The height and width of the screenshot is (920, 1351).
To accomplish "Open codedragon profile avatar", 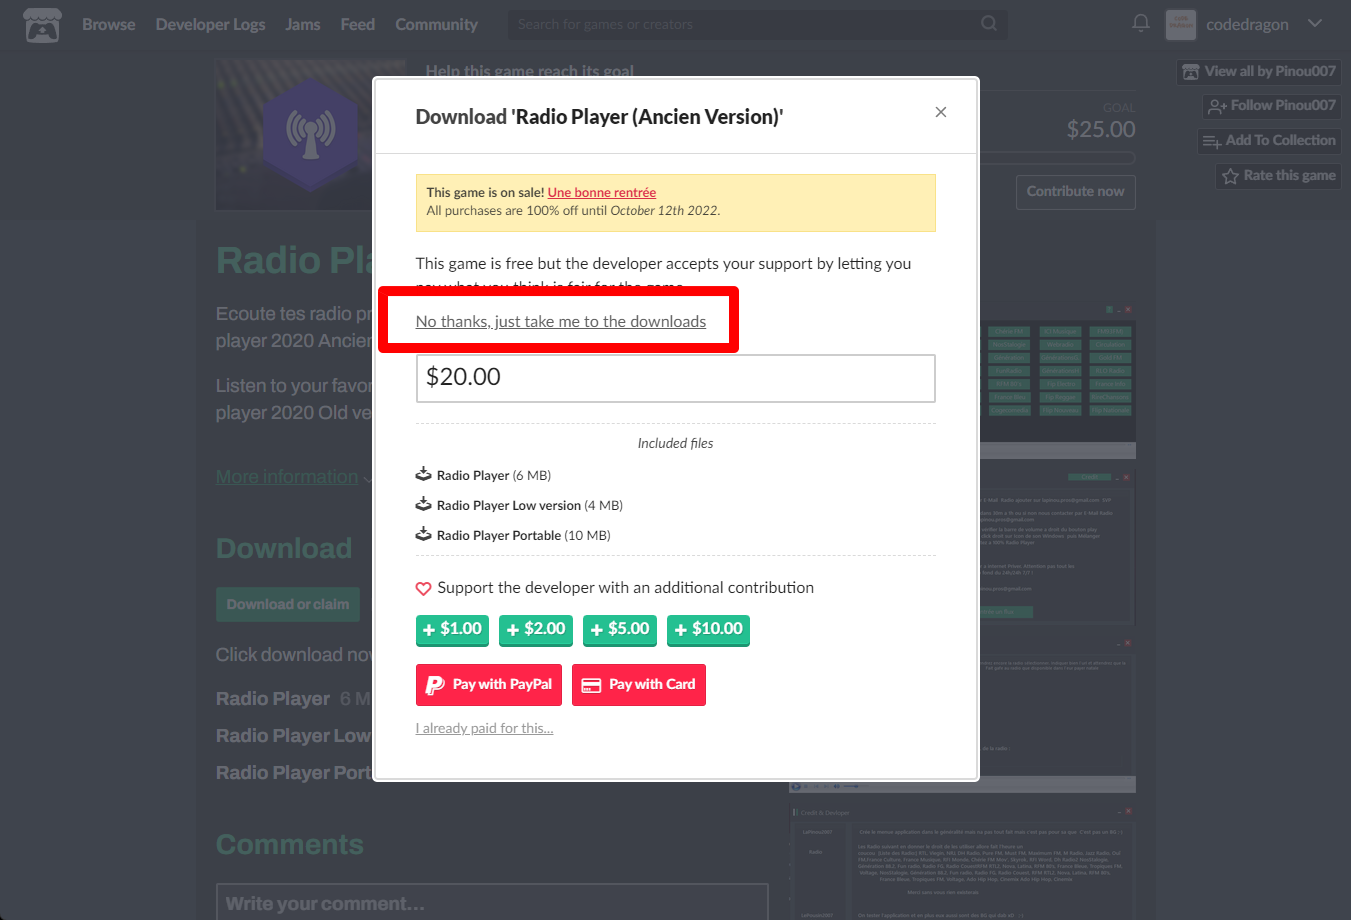I will 1181,24.
